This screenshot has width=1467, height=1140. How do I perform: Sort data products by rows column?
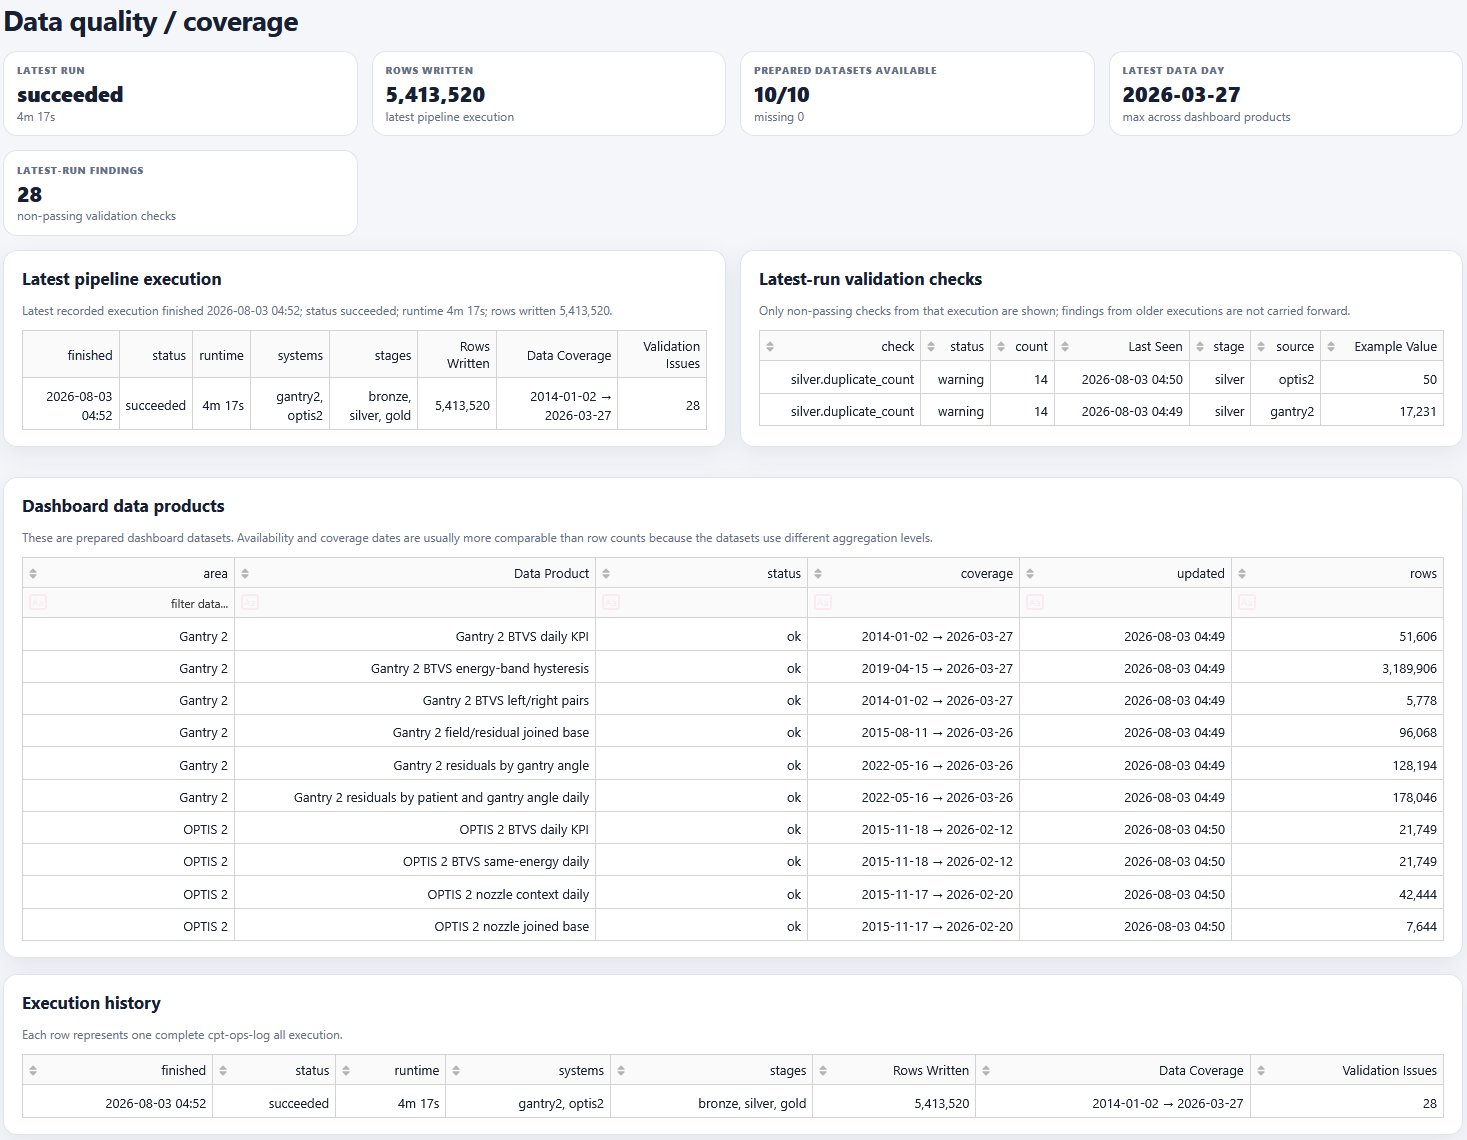tap(1242, 574)
